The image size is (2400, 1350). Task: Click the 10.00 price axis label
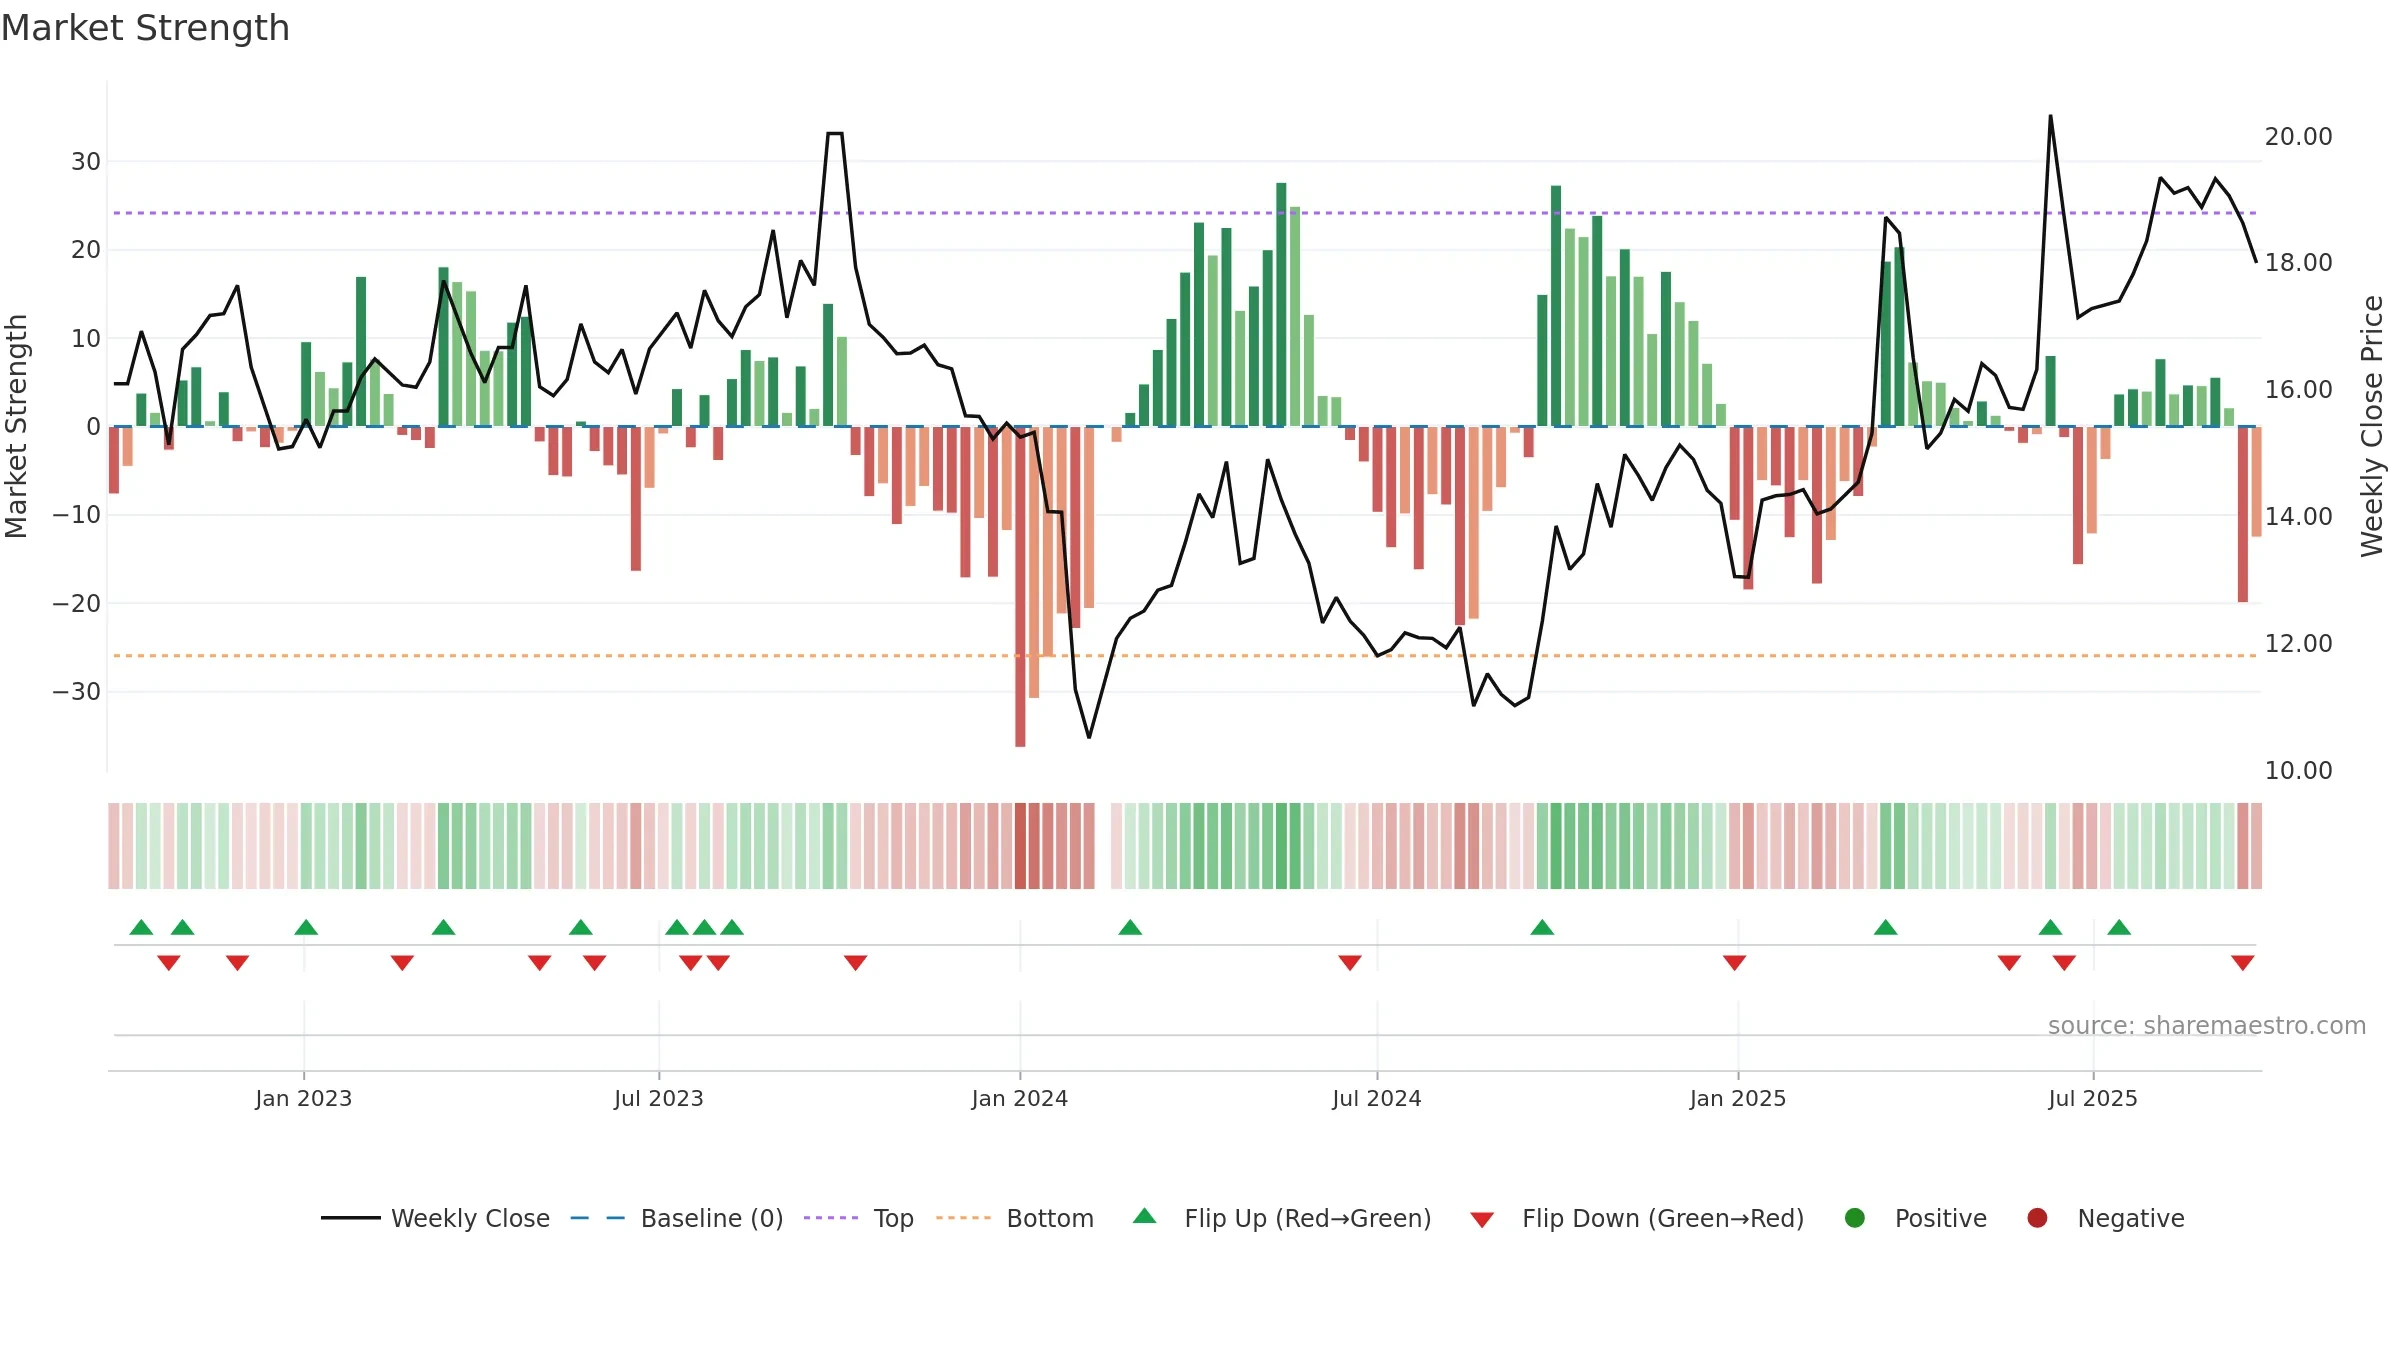[2298, 770]
